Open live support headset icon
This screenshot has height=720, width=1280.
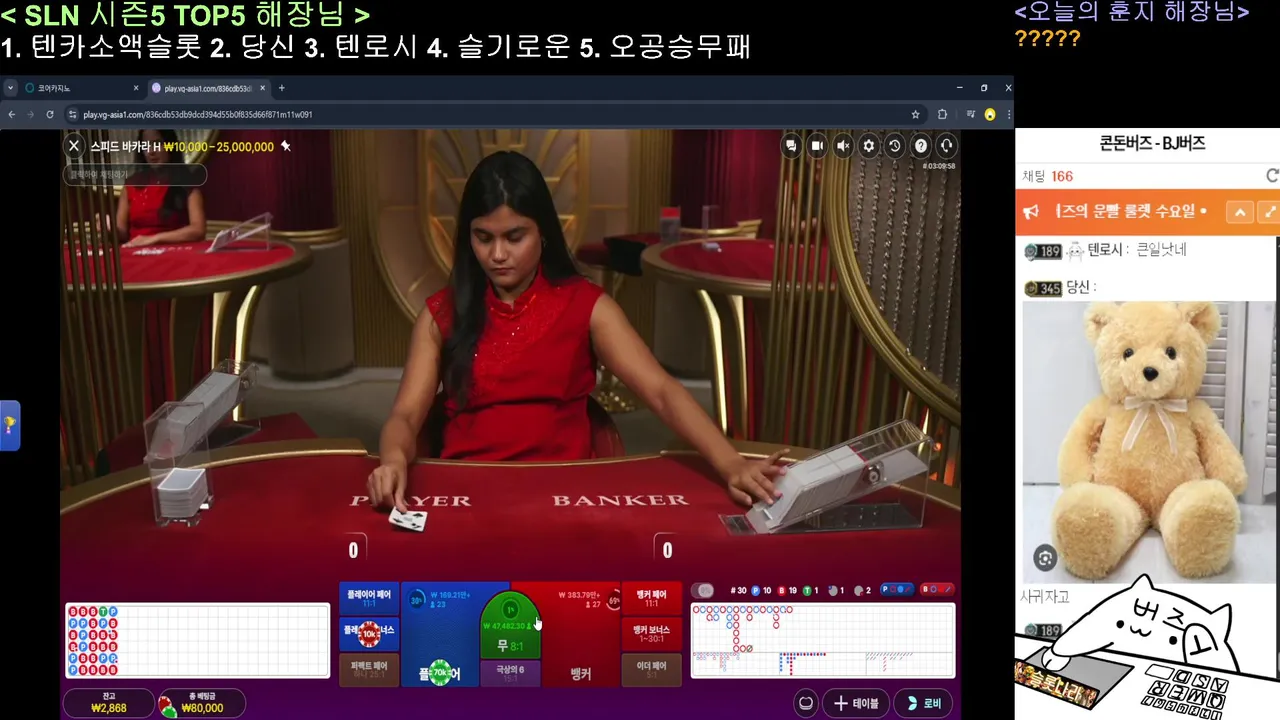coord(946,146)
